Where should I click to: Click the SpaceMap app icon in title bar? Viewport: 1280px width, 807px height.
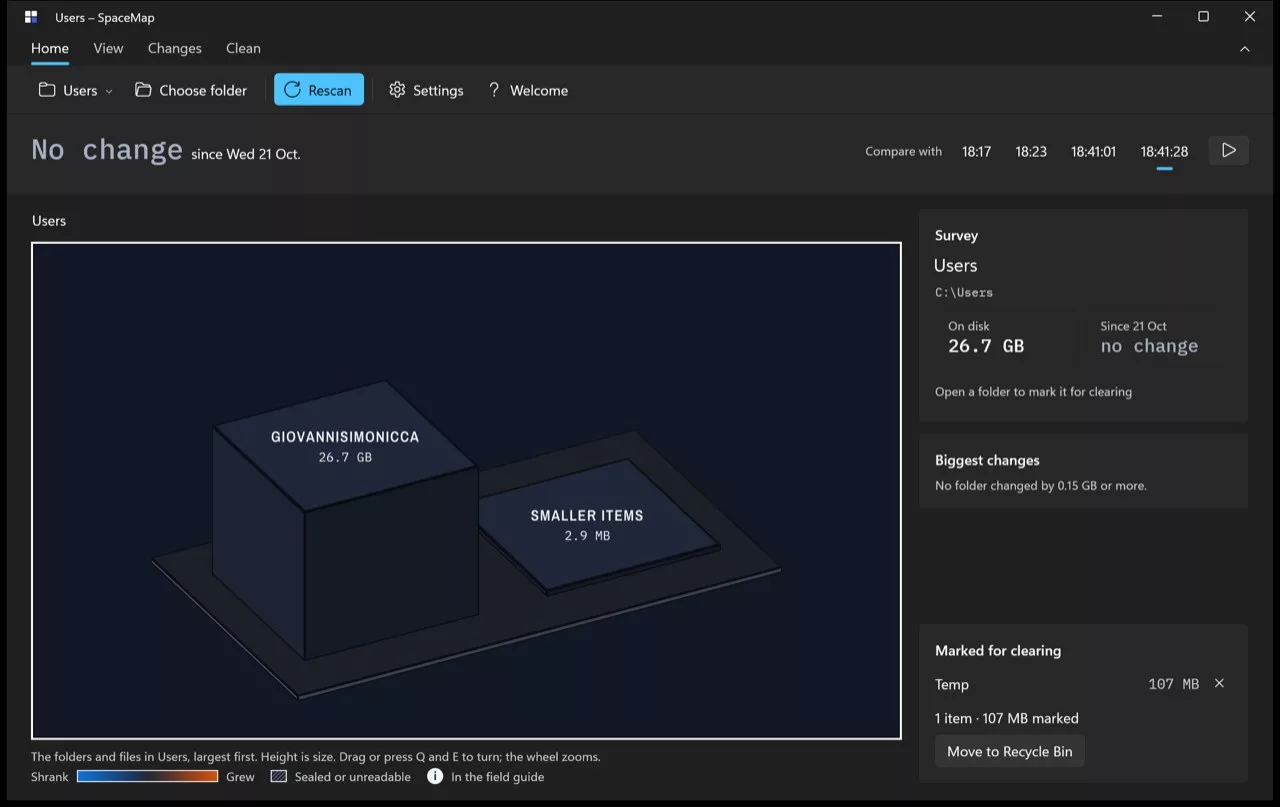(x=31, y=17)
